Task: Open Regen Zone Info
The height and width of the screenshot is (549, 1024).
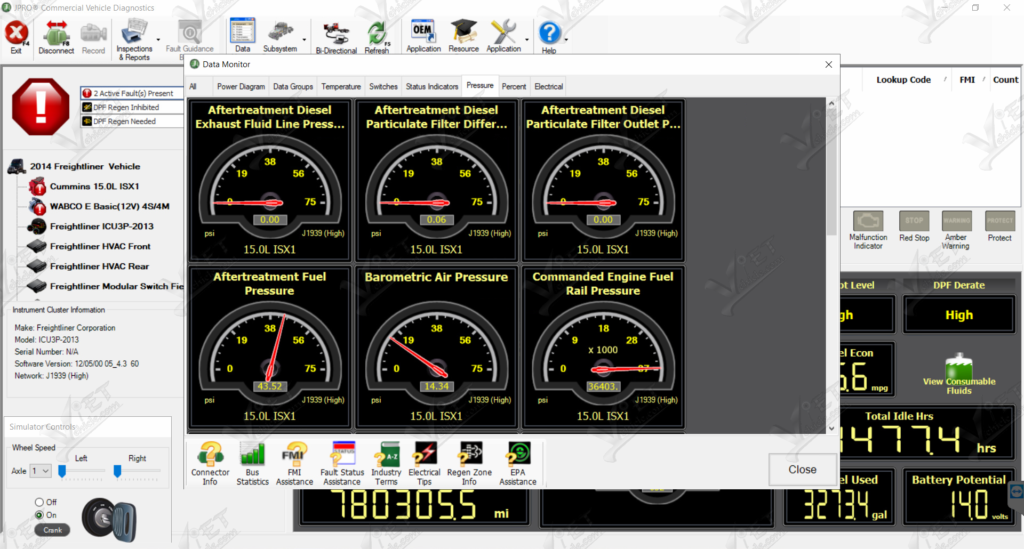Action: 471,463
